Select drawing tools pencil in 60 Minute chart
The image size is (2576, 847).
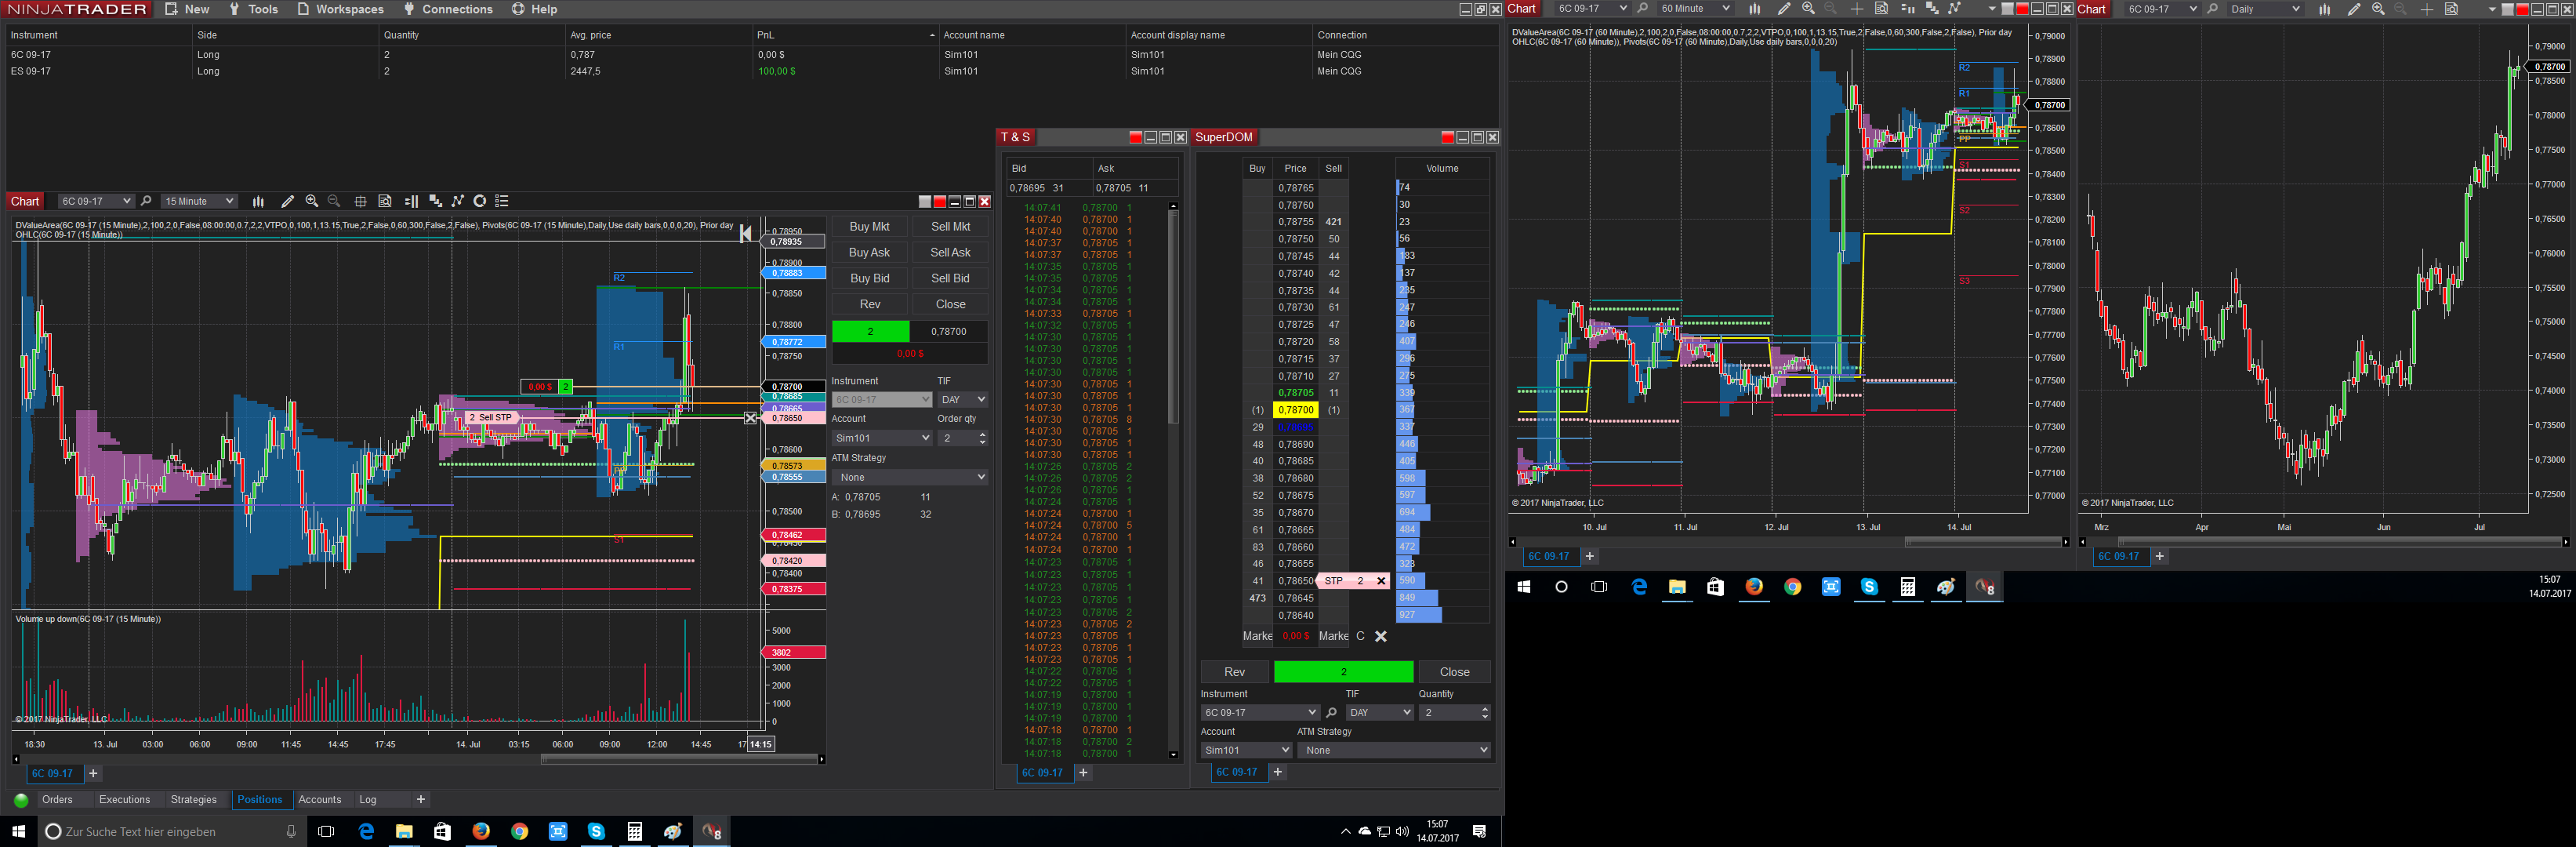coord(1784,9)
